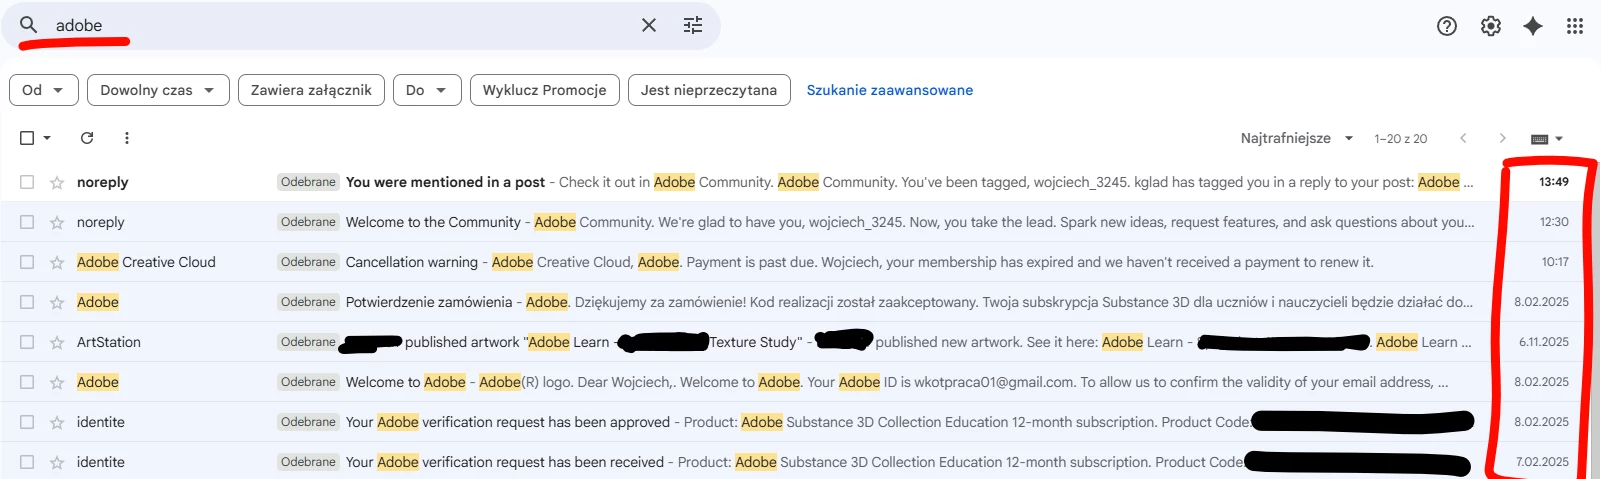Click the 1–20 z 20 result count
Image resolution: width=1601 pixels, height=479 pixels.
click(x=1400, y=139)
